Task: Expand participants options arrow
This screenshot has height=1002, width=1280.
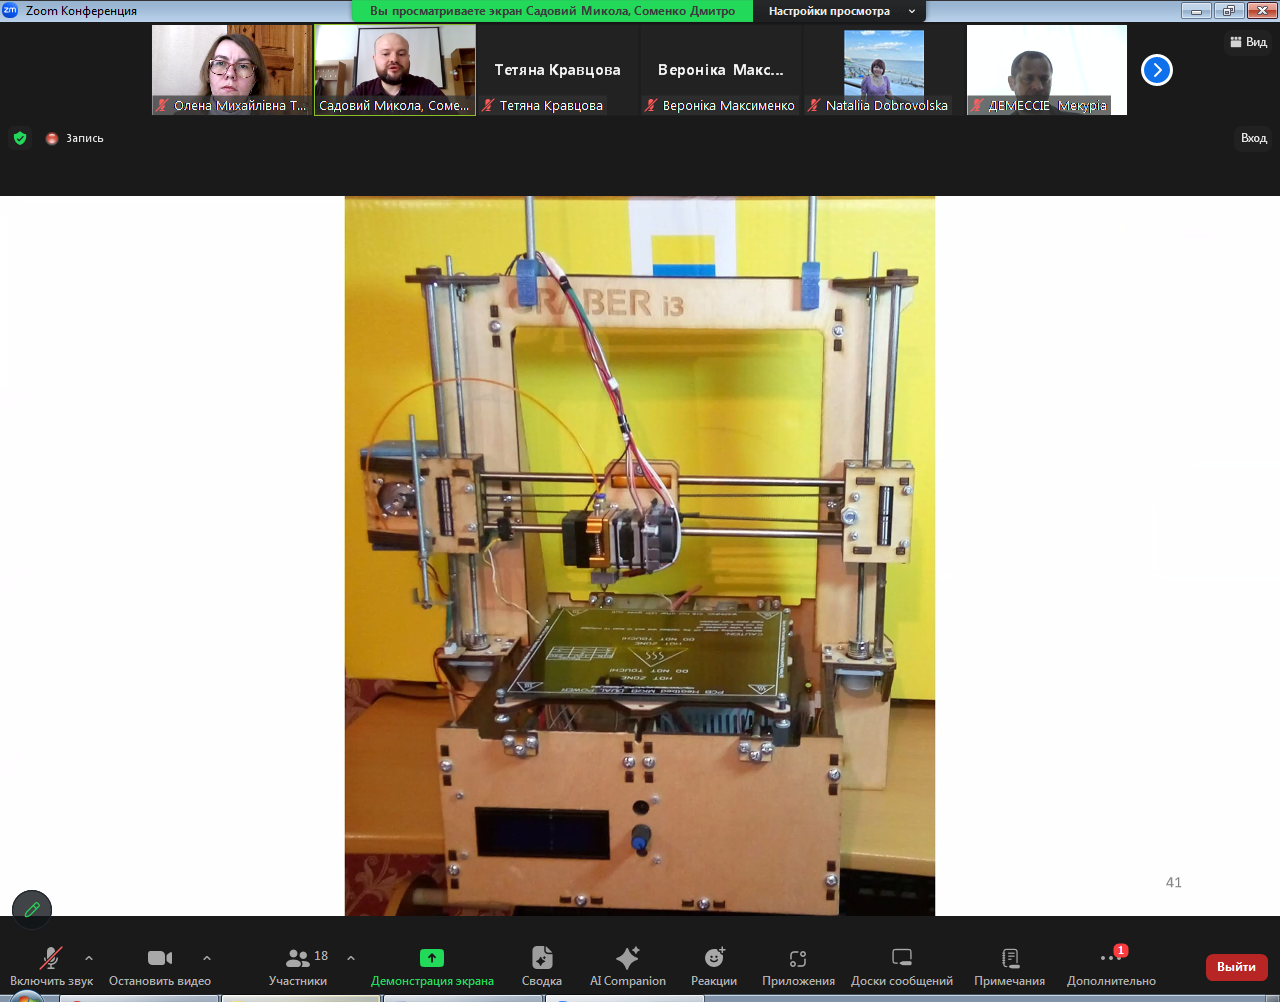Action: click(351, 958)
